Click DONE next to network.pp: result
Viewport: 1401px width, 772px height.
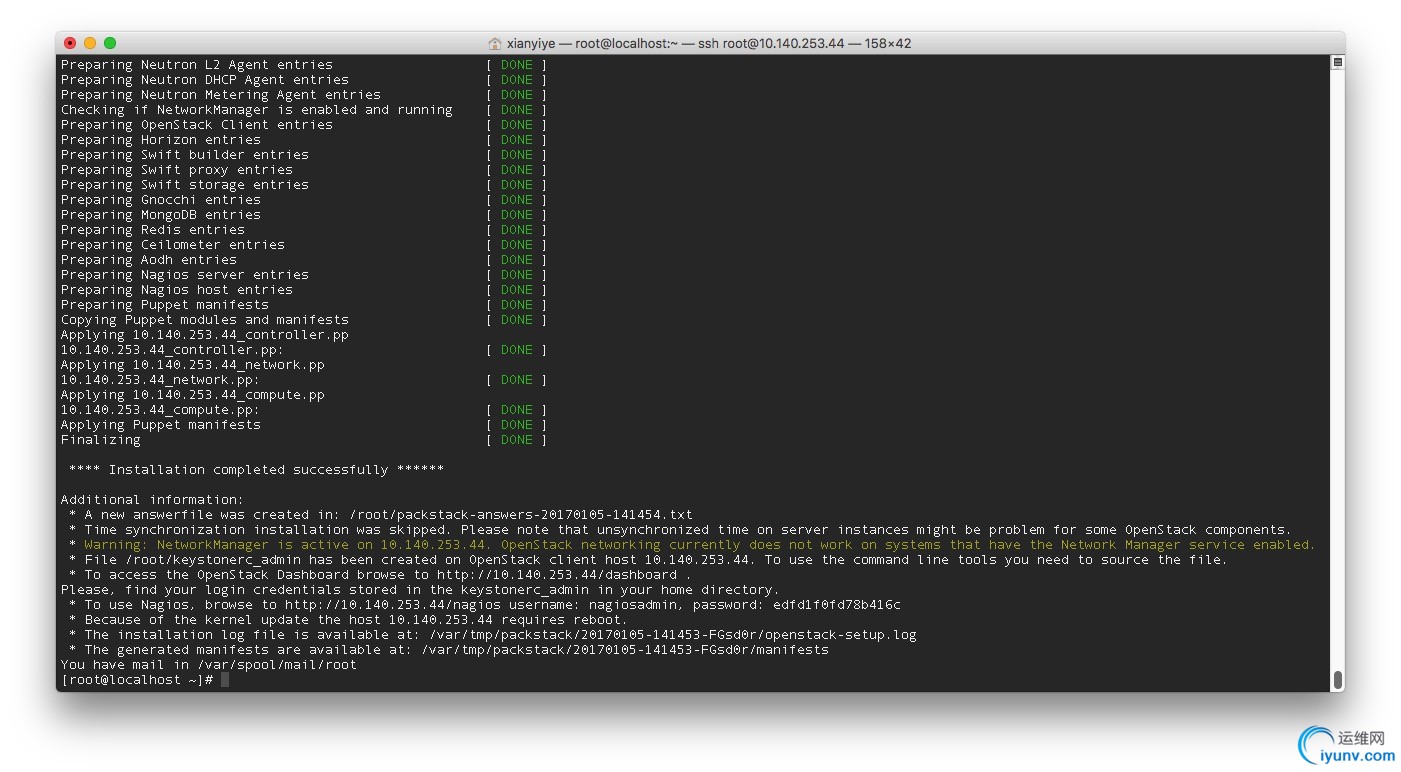coord(517,380)
